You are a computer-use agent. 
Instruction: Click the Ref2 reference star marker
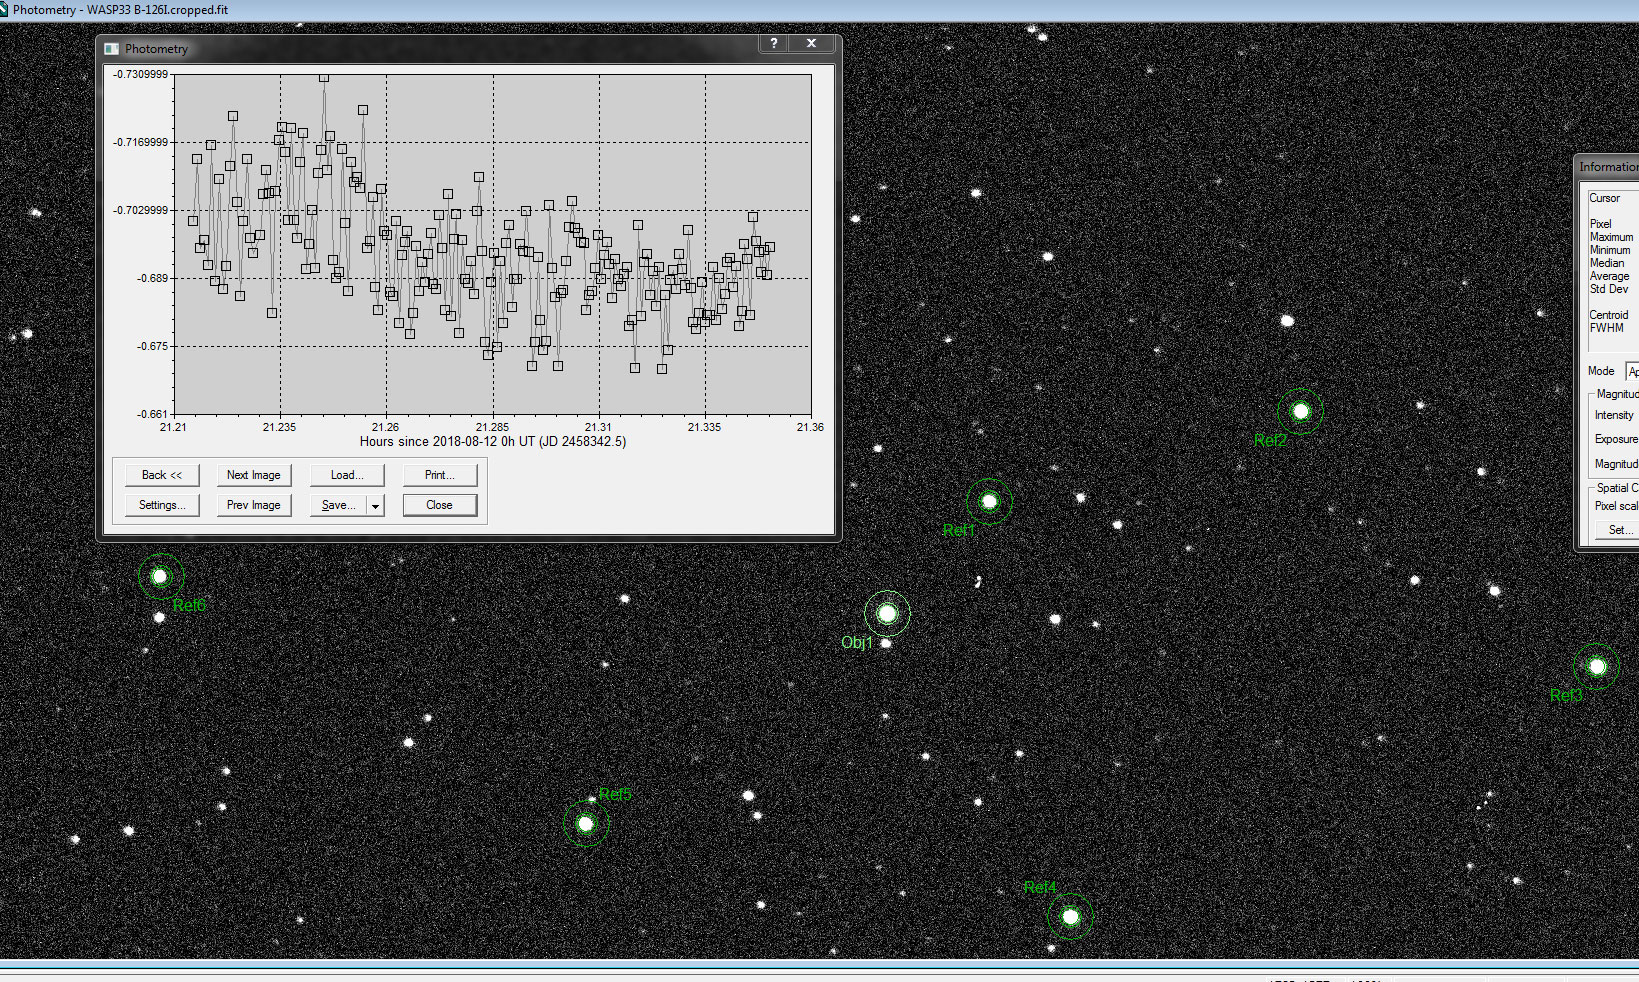[x=1300, y=411]
